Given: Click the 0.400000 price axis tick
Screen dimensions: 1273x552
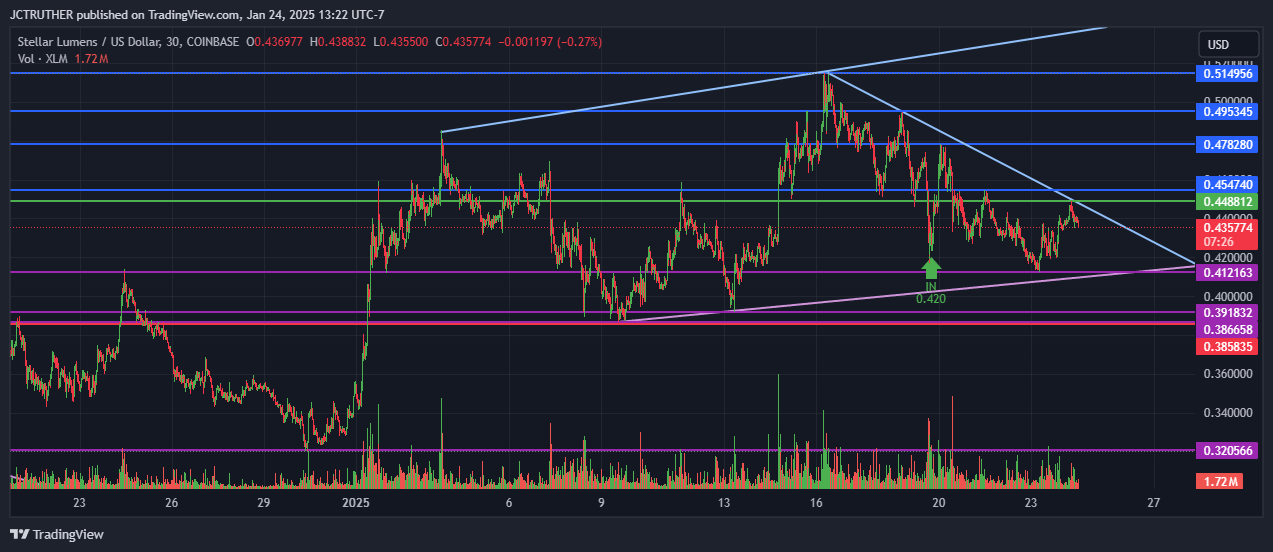Looking at the screenshot, I should pyautogui.click(x=1227, y=297).
